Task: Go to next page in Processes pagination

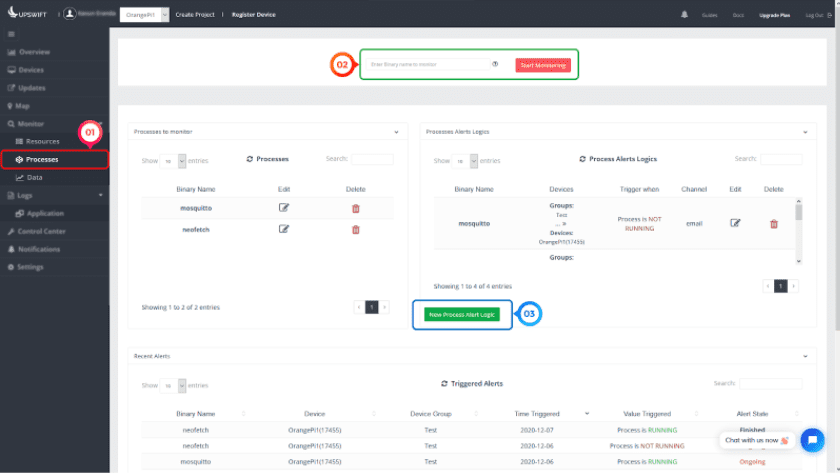Action: (x=384, y=307)
